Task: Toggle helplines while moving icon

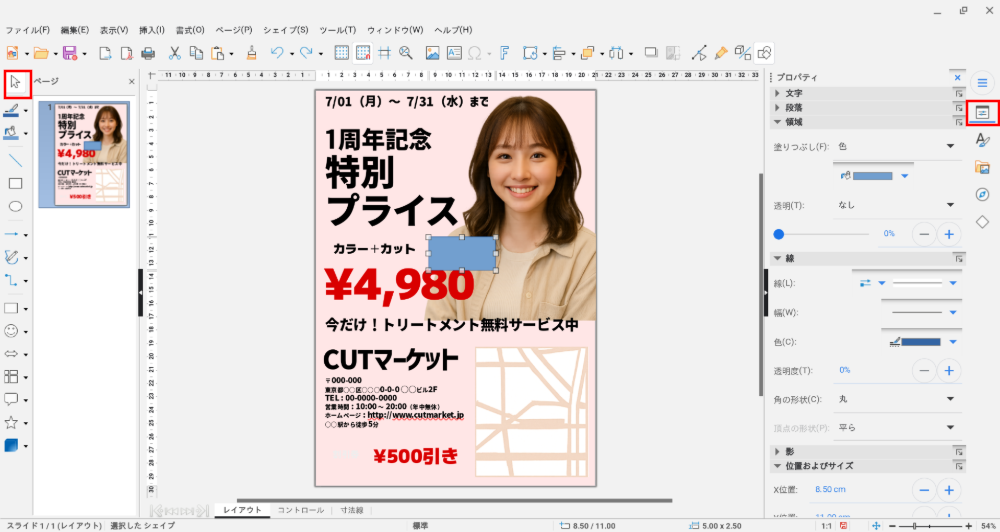Action: tap(384, 53)
